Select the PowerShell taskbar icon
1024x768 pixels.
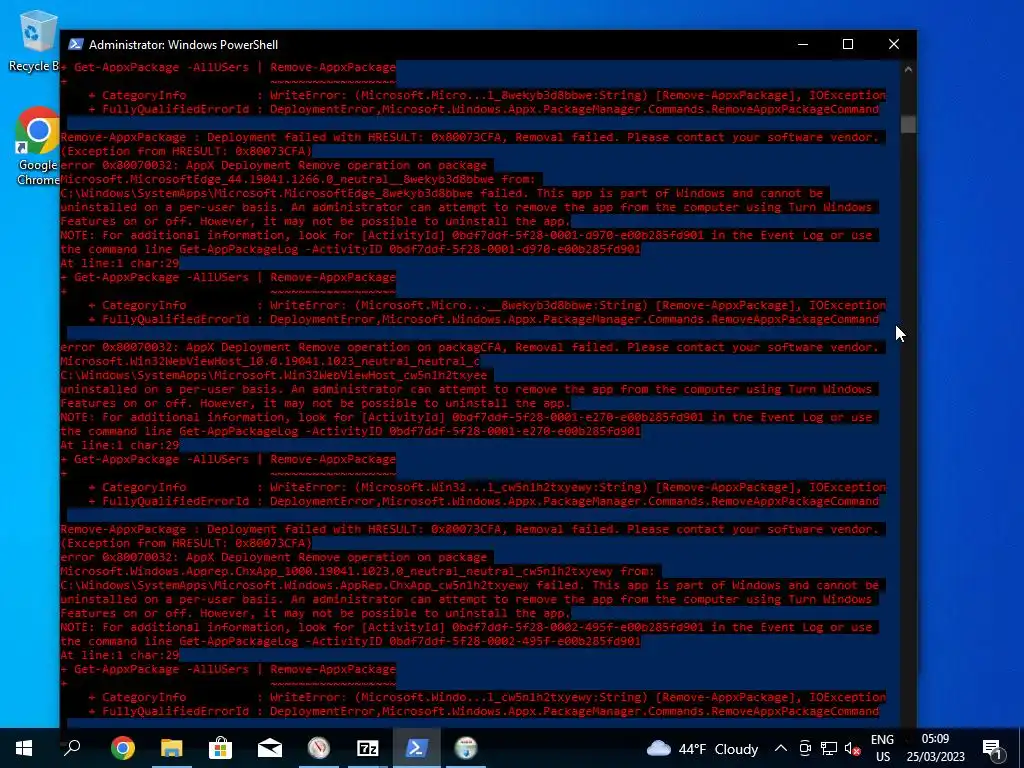pos(417,748)
